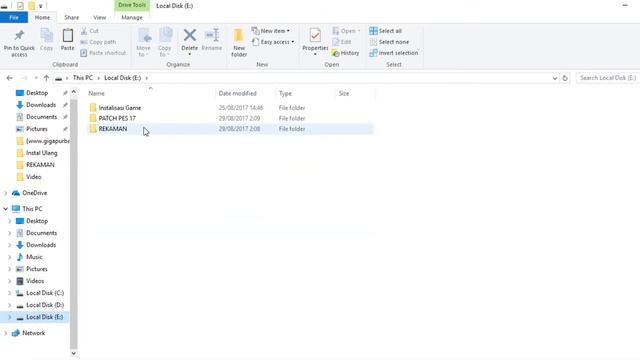
Task: Switch to the View tab
Action: (x=100, y=18)
